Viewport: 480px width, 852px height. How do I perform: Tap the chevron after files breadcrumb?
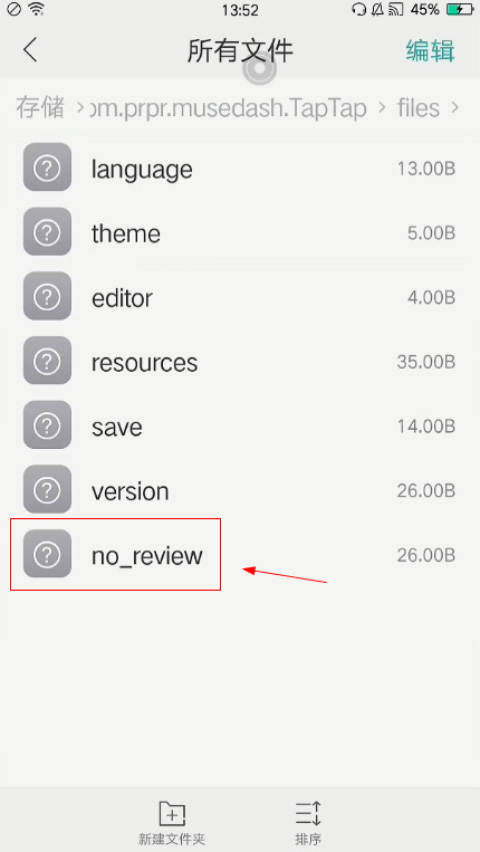[455, 108]
